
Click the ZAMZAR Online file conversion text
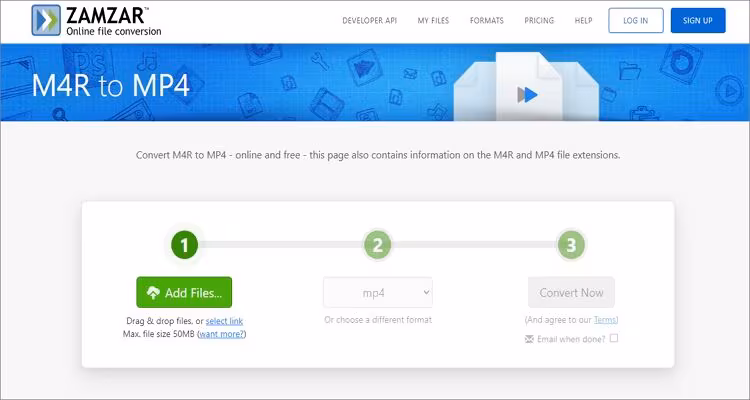[113, 22]
